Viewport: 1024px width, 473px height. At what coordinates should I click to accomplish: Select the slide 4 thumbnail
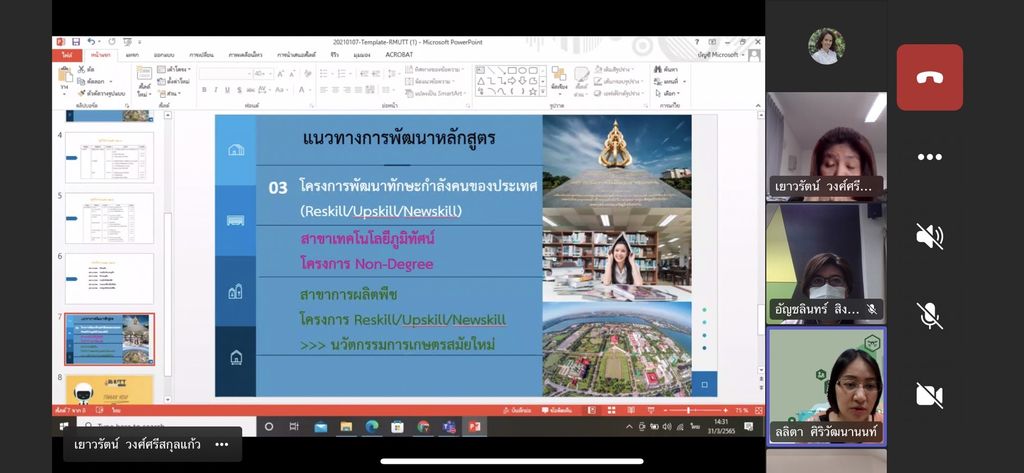click(x=109, y=157)
